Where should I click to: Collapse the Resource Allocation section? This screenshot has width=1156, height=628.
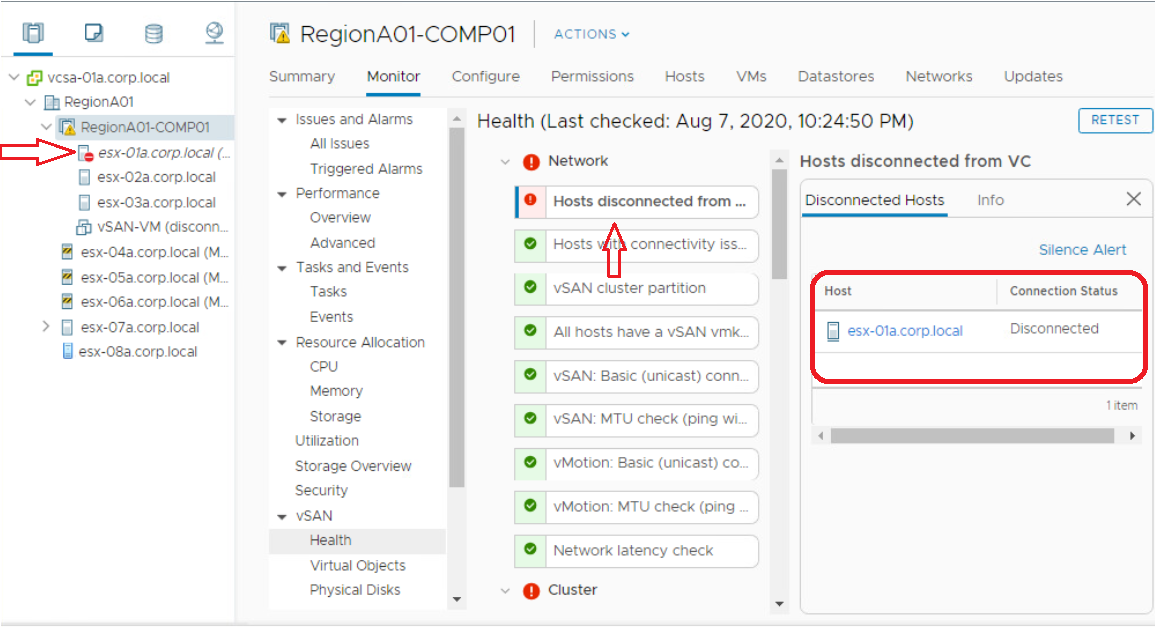(x=282, y=343)
